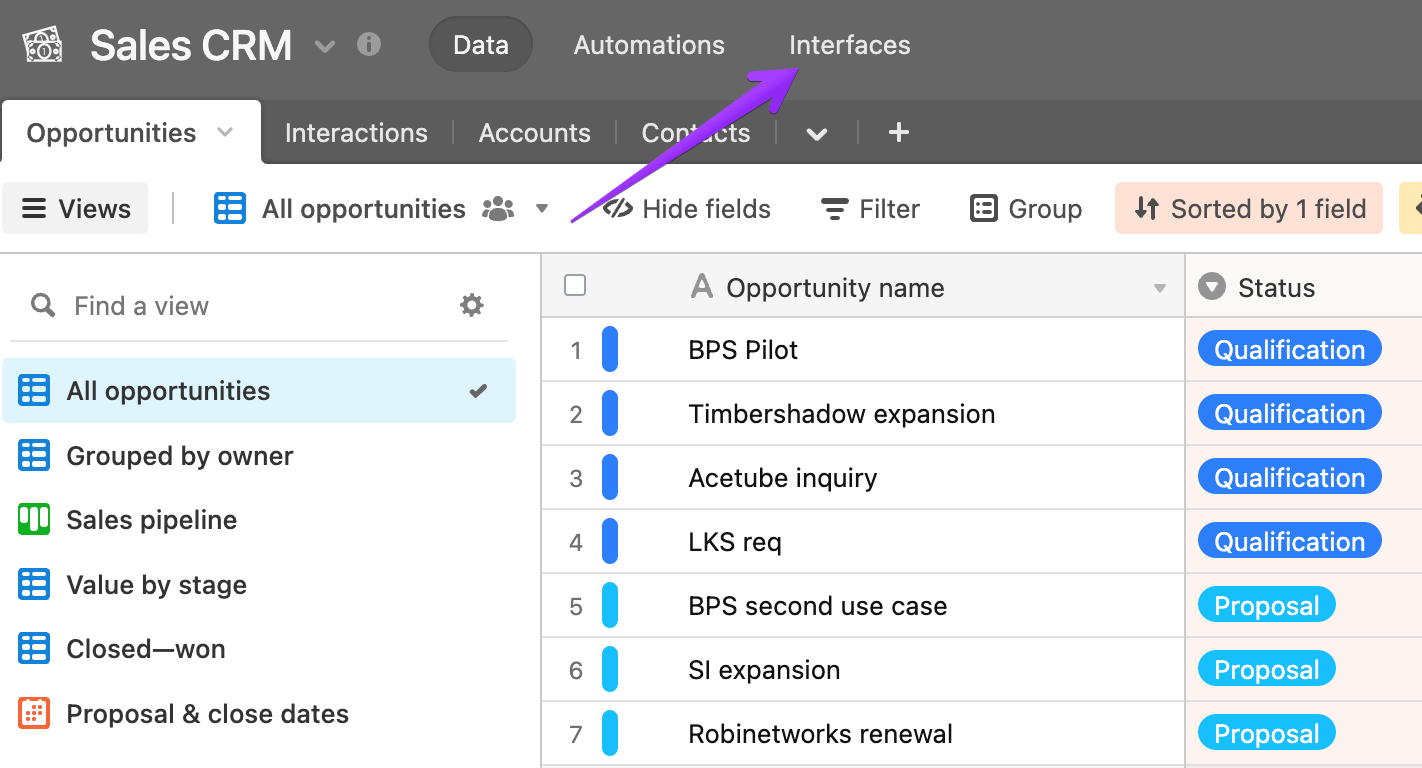Expand the hidden tables chevron after Contacts
Screen dimensions: 1422x768
[817, 134]
